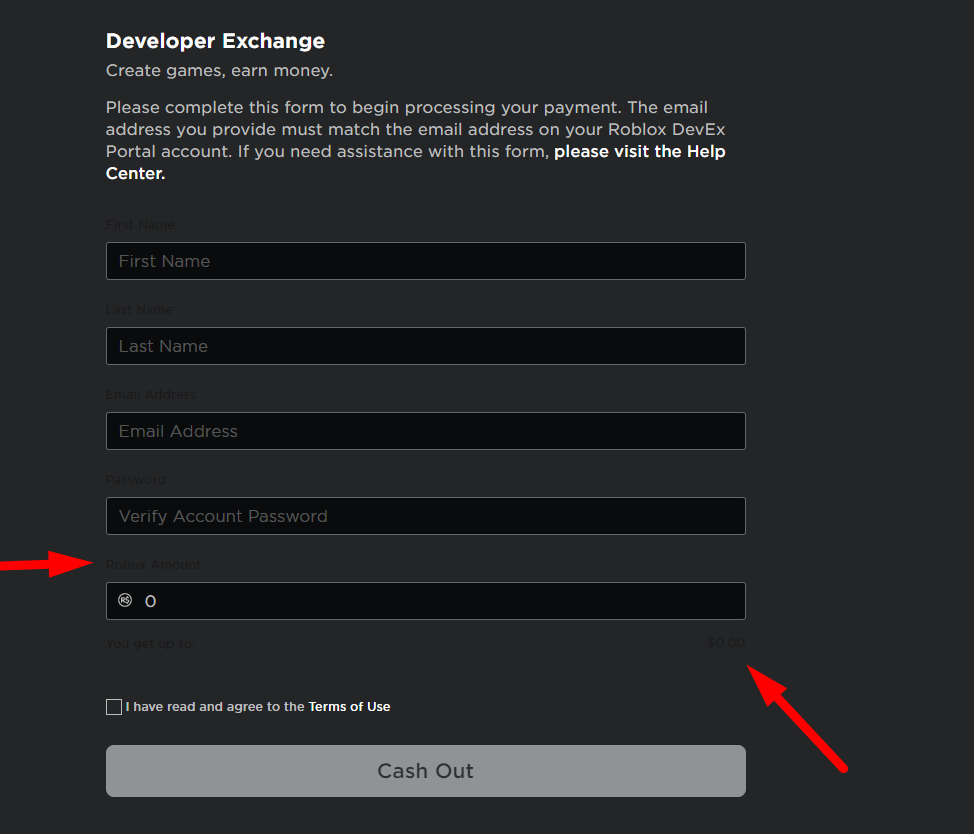Click the Robux Amount field label

(x=153, y=564)
